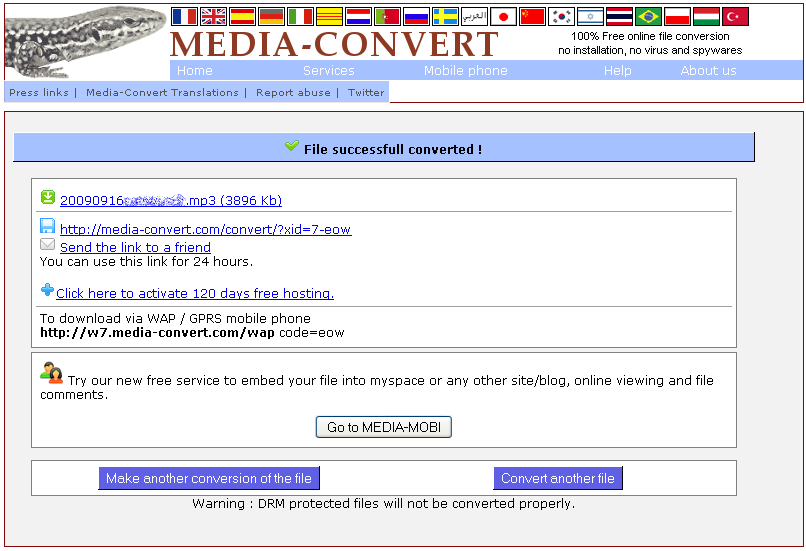Select the United Kingdom flag
The width and height of the screenshot is (806, 551).
pyautogui.click(x=213, y=16)
